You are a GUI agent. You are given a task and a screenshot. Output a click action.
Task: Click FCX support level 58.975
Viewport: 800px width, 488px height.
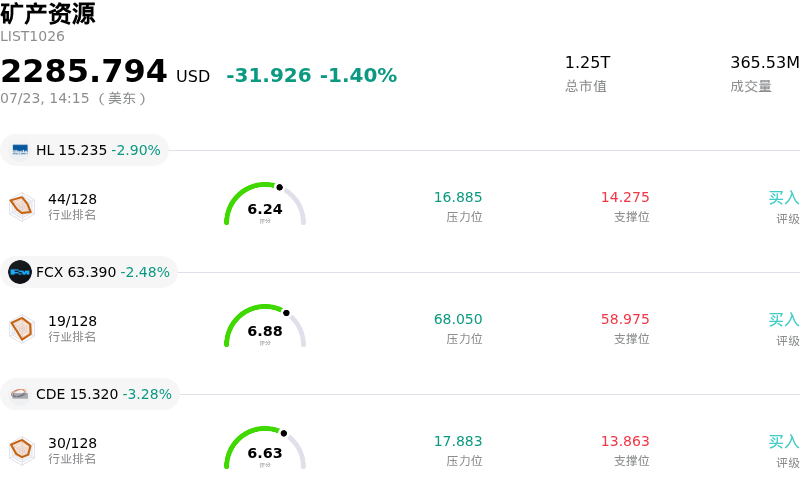pyautogui.click(x=625, y=319)
